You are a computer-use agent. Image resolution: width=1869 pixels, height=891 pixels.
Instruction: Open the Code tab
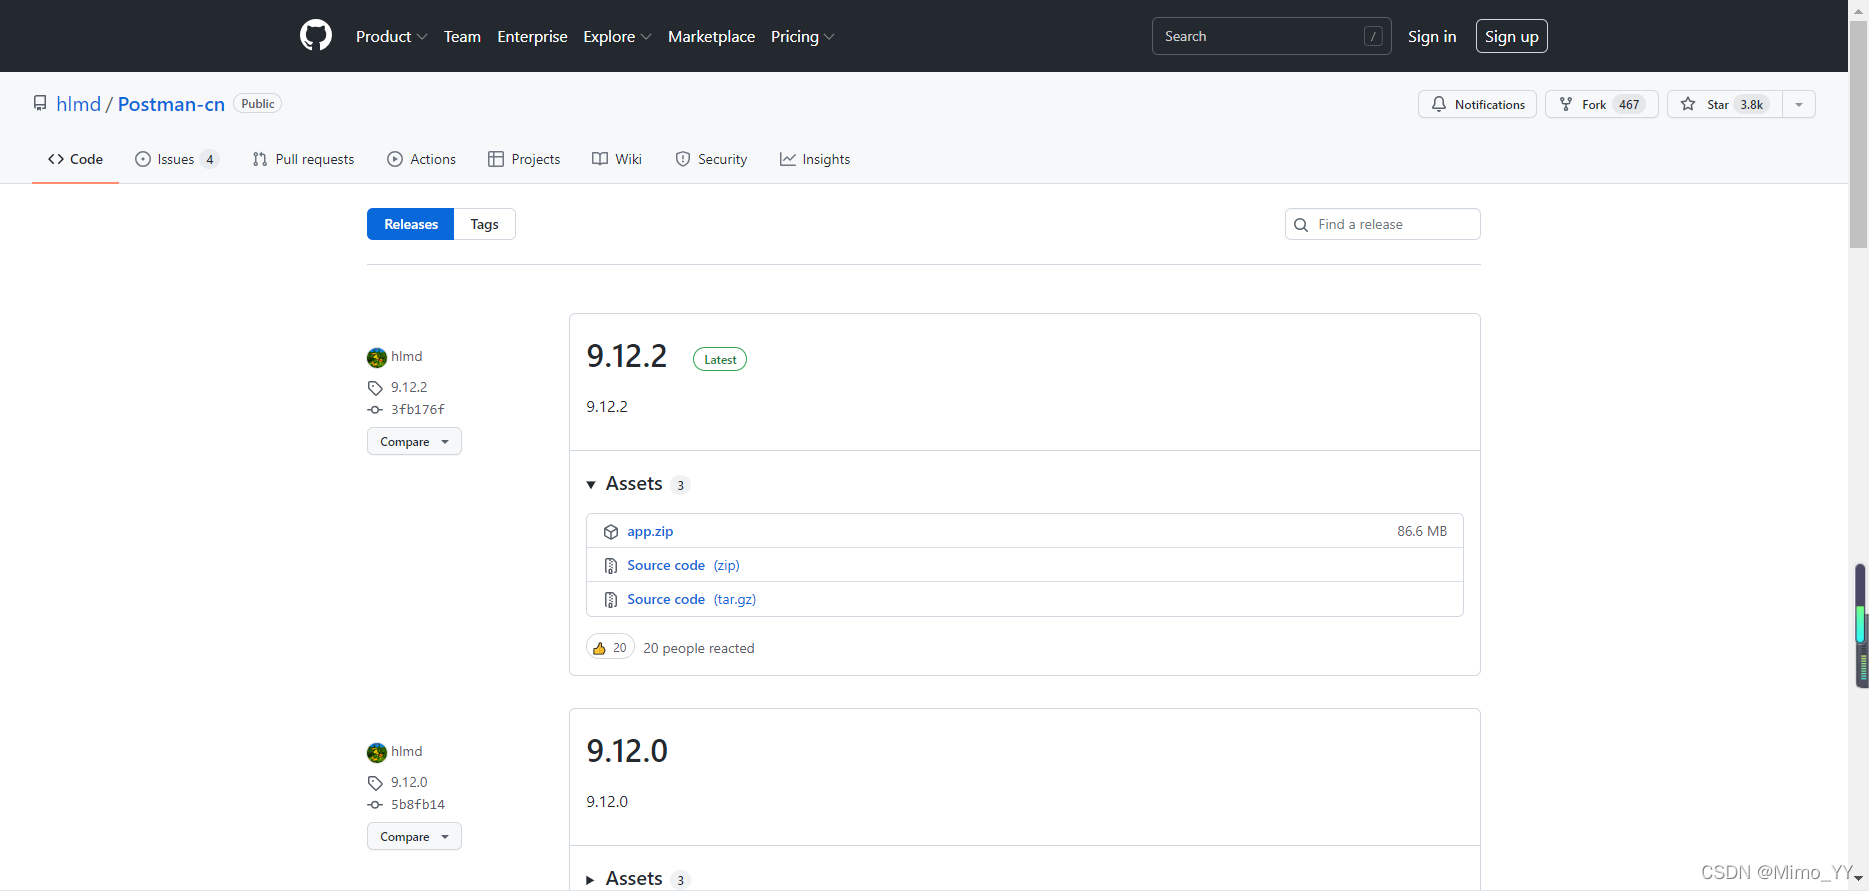click(x=75, y=159)
